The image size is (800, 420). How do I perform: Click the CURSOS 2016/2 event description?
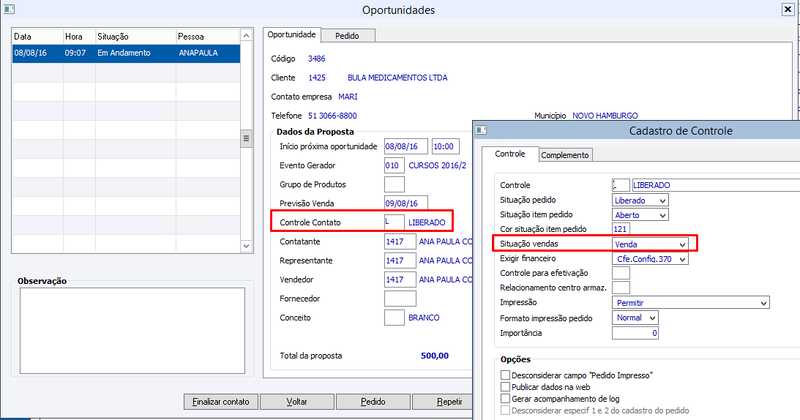437,165
